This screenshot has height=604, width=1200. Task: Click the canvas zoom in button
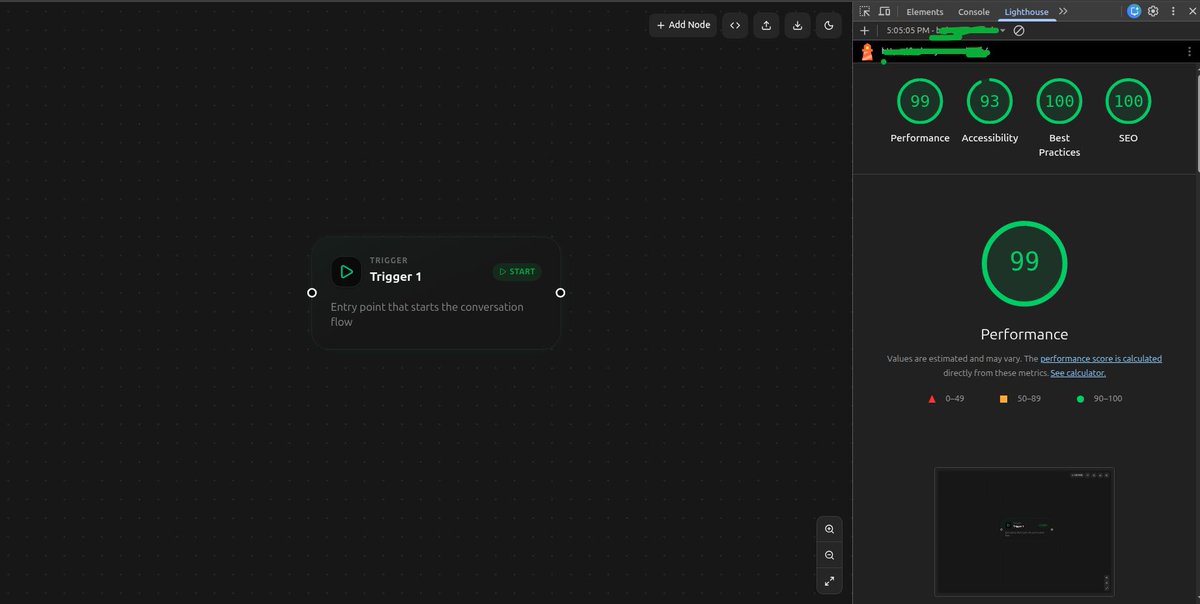829,529
